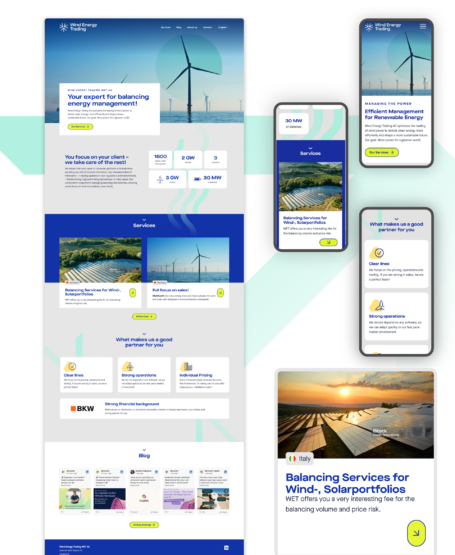Click the chevron above the desktop Services heading
Image resolution: width=455 pixels, height=555 pixels.
pyautogui.click(x=144, y=220)
